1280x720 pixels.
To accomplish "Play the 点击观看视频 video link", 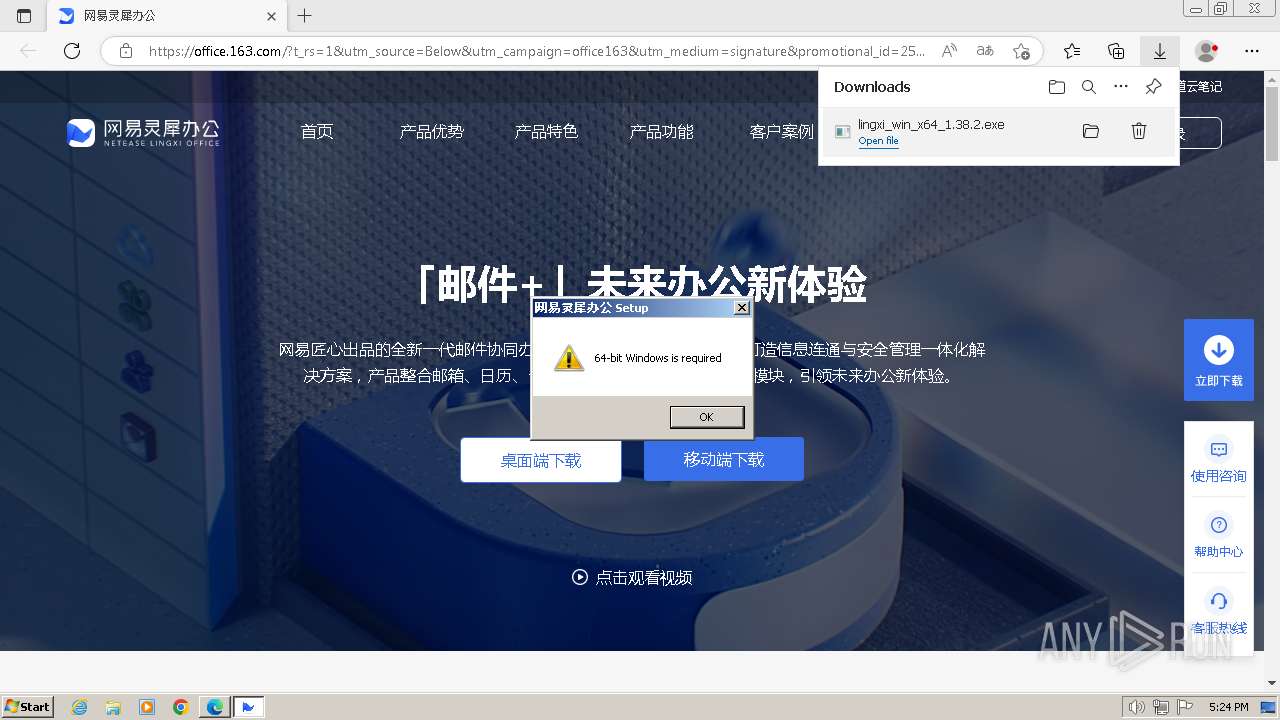I will (632, 577).
